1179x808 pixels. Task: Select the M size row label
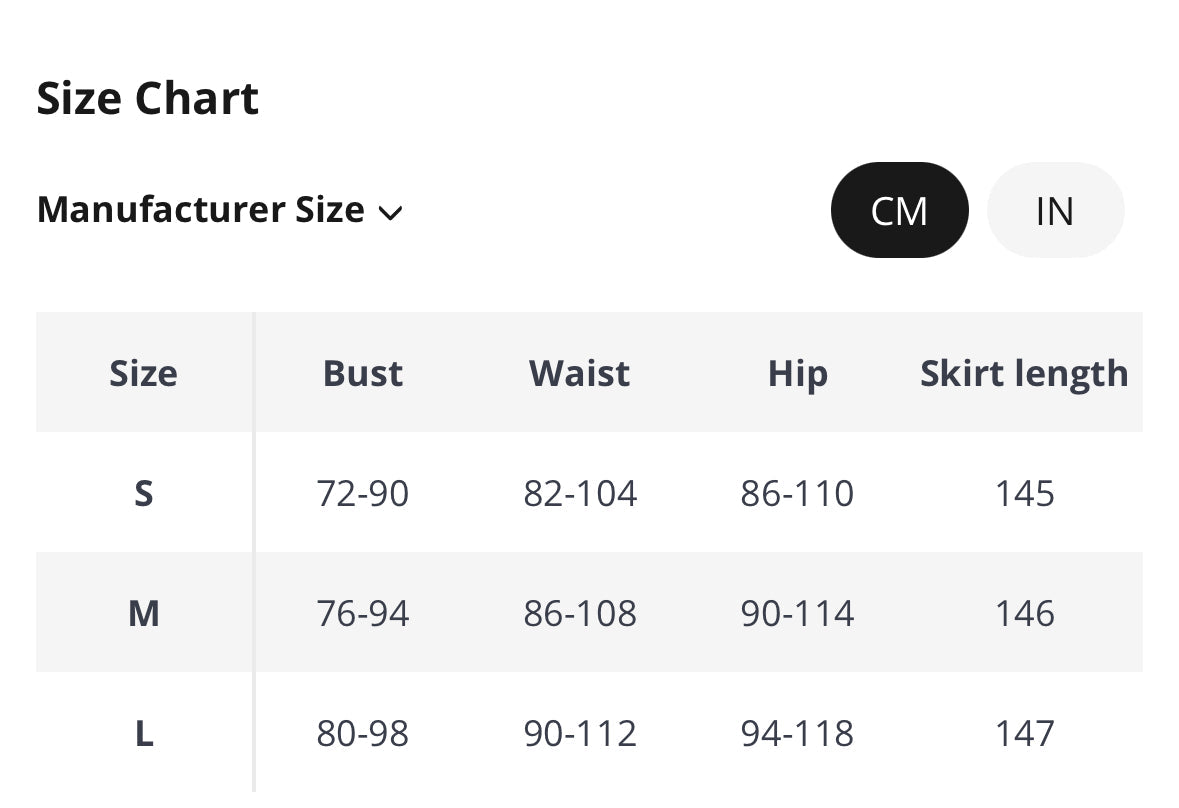pyautogui.click(x=143, y=613)
